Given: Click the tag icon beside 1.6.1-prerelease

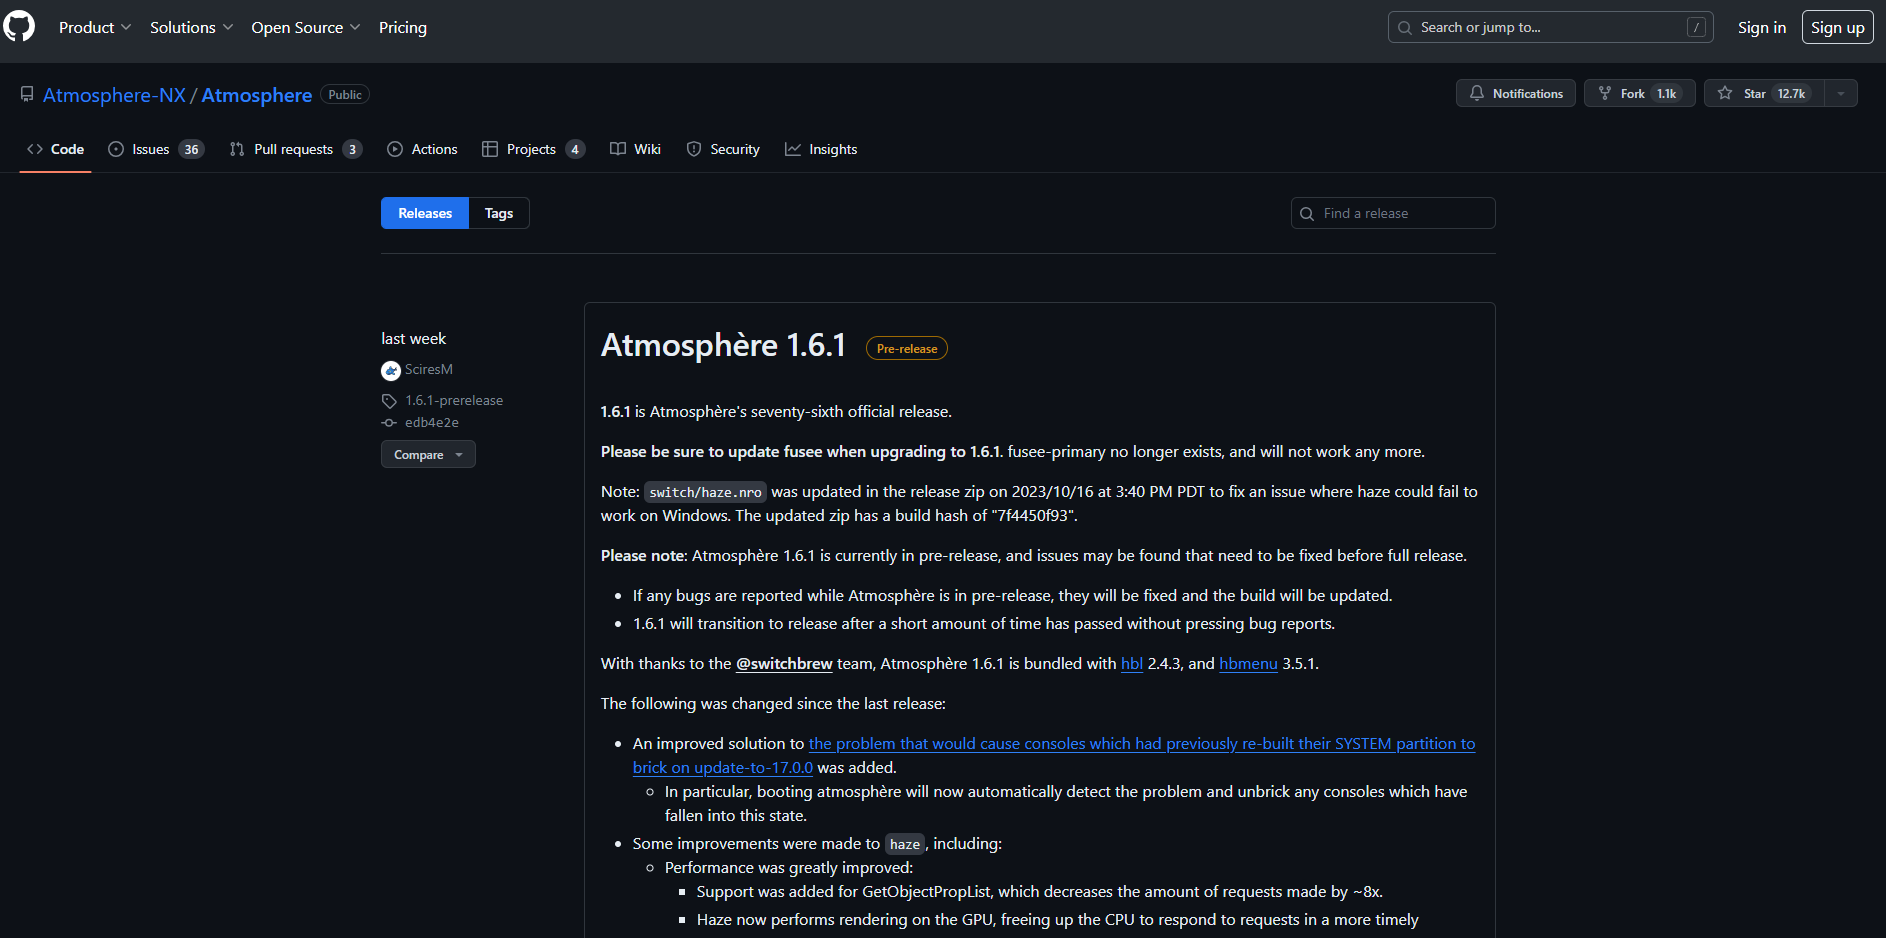Looking at the screenshot, I should click(389, 401).
